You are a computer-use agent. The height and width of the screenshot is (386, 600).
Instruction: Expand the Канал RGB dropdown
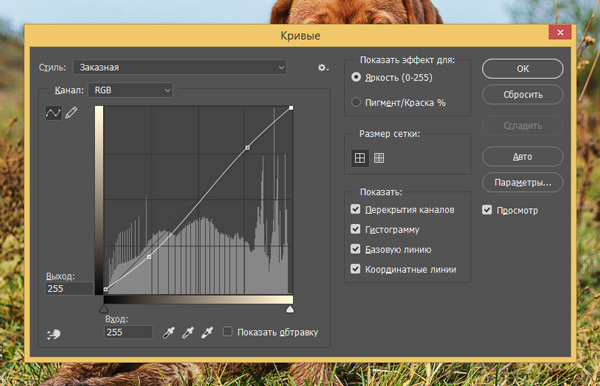click(130, 90)
